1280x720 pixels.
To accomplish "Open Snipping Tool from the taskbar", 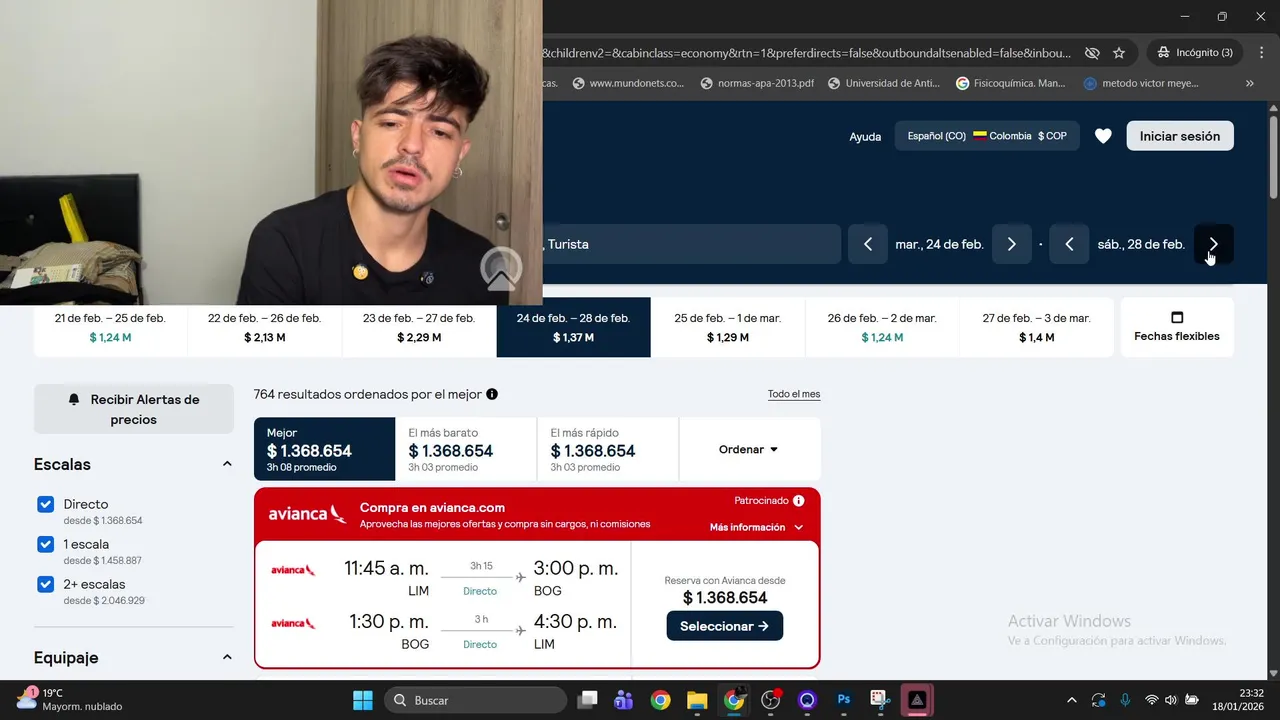I will pos(880,700).
